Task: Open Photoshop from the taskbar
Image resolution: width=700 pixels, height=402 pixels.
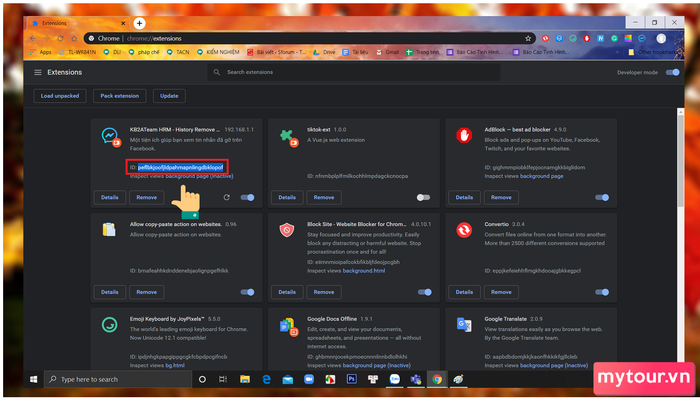Action: pyautogui.click(x=351, y=379)
